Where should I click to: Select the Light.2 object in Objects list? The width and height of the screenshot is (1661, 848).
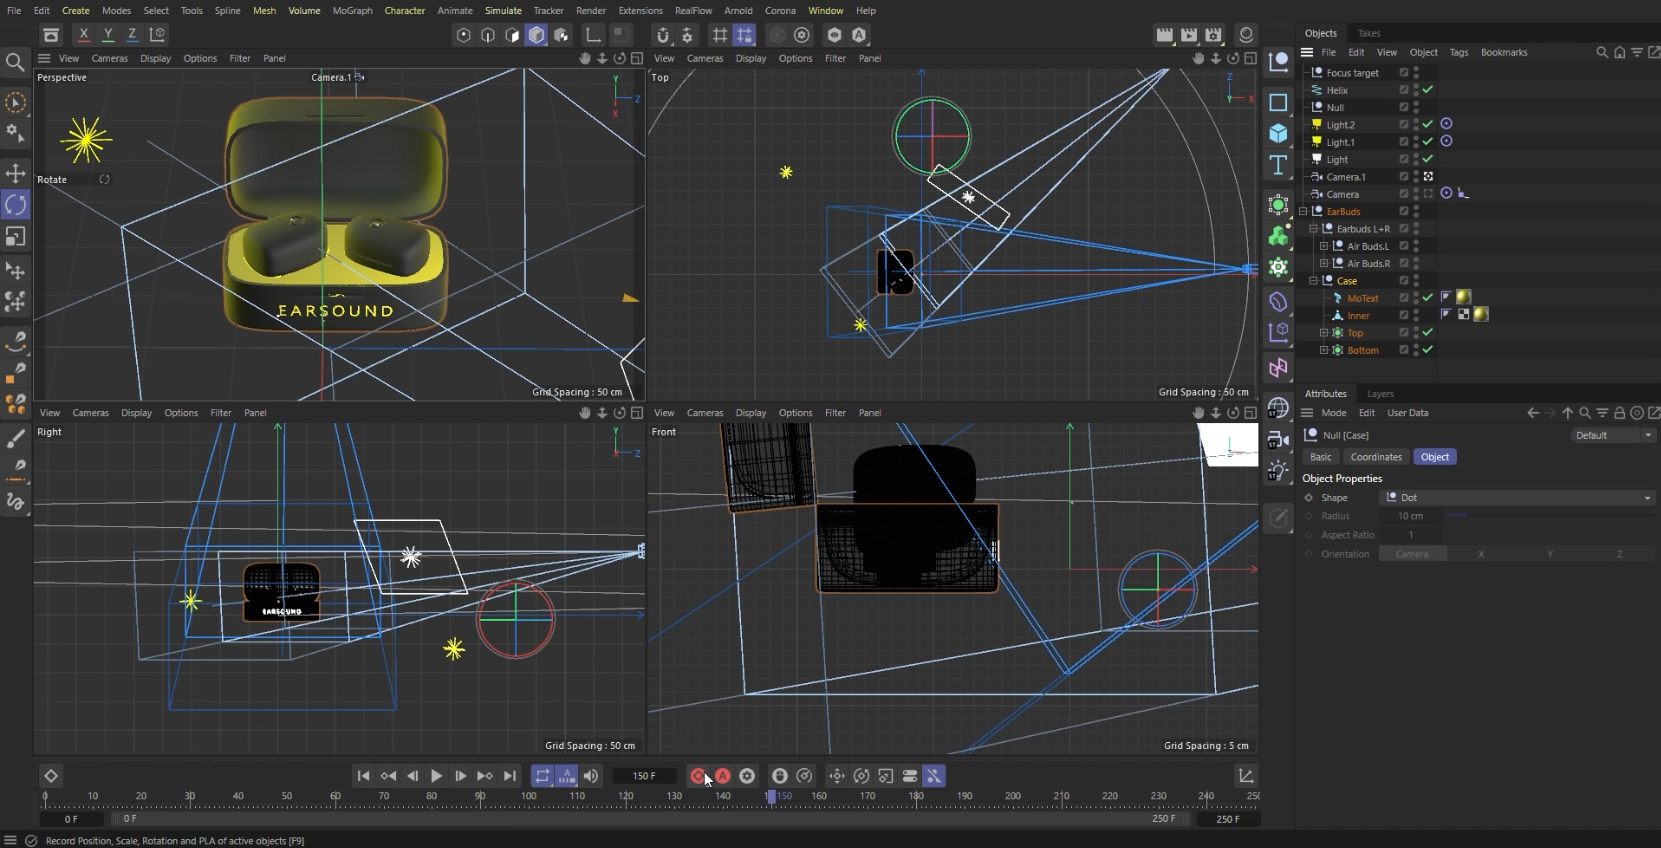click(1341, 125)
